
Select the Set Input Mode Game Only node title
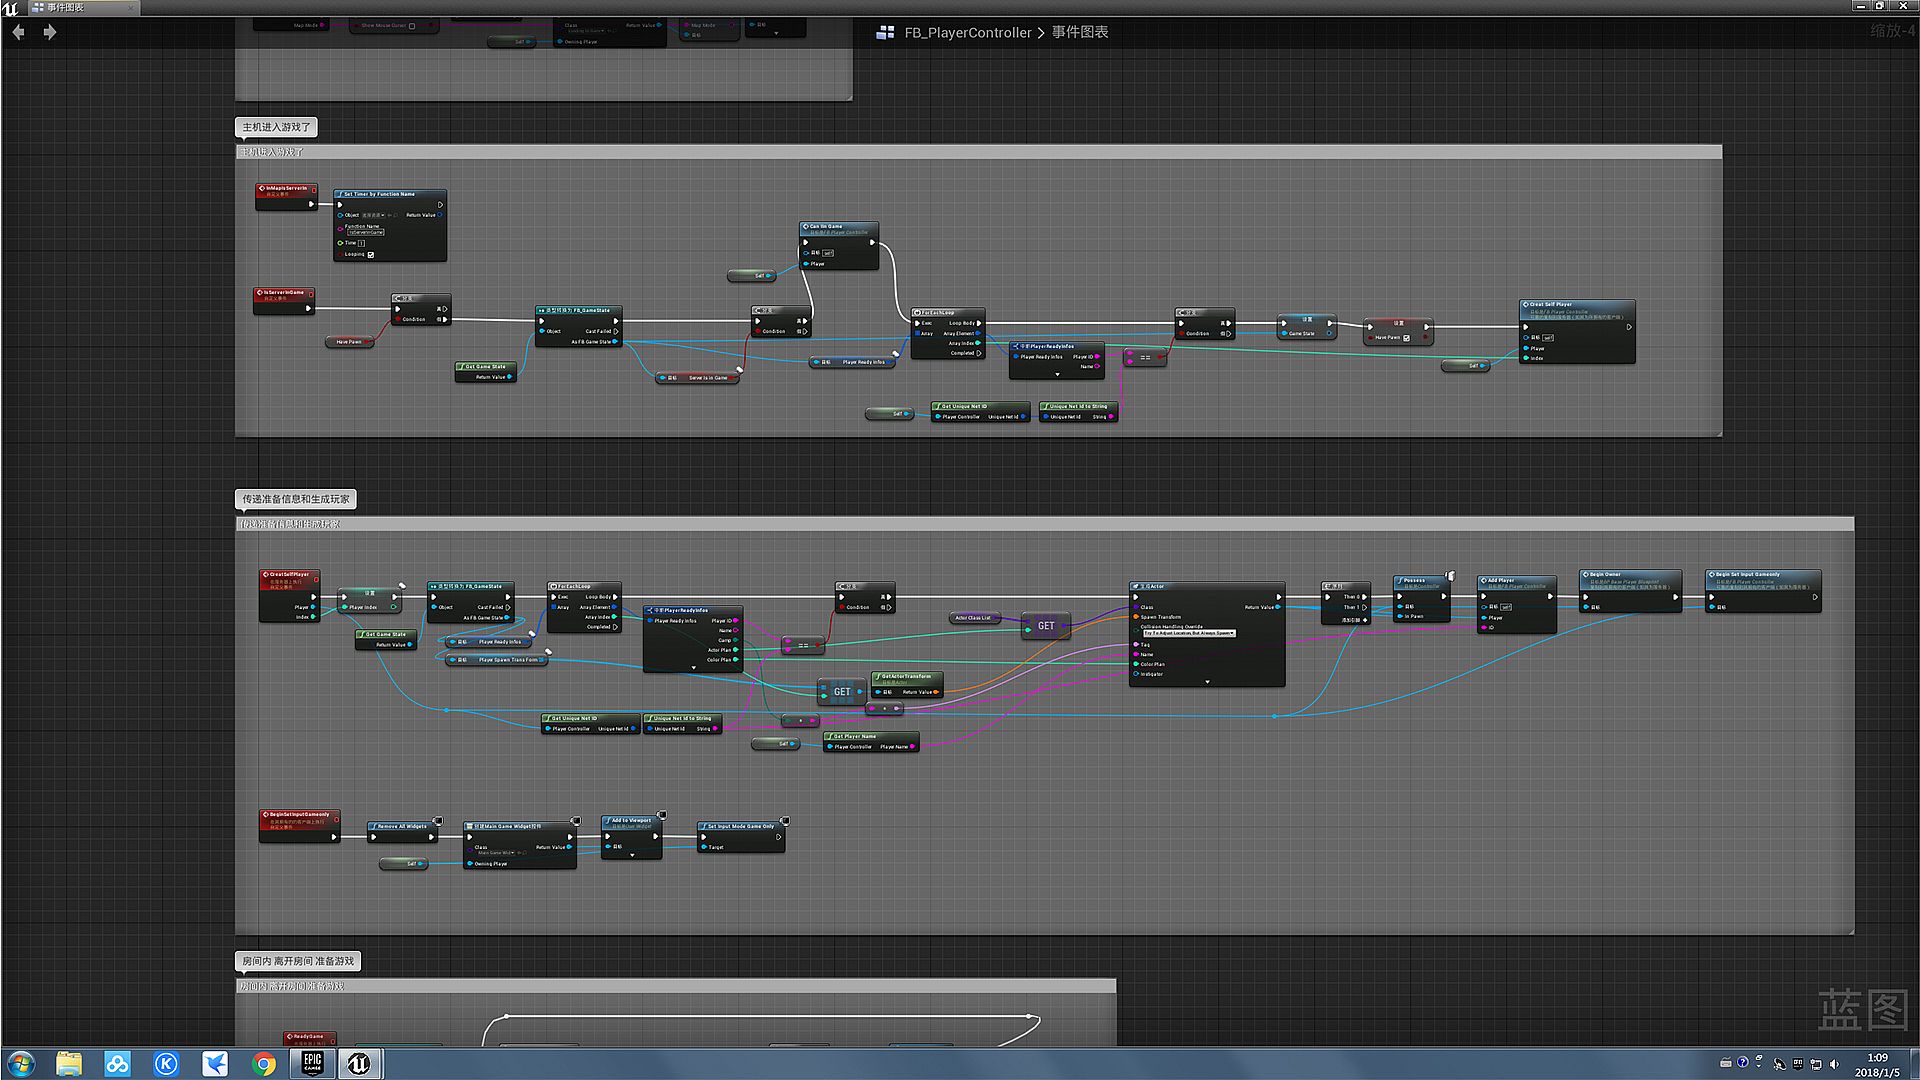740,826
